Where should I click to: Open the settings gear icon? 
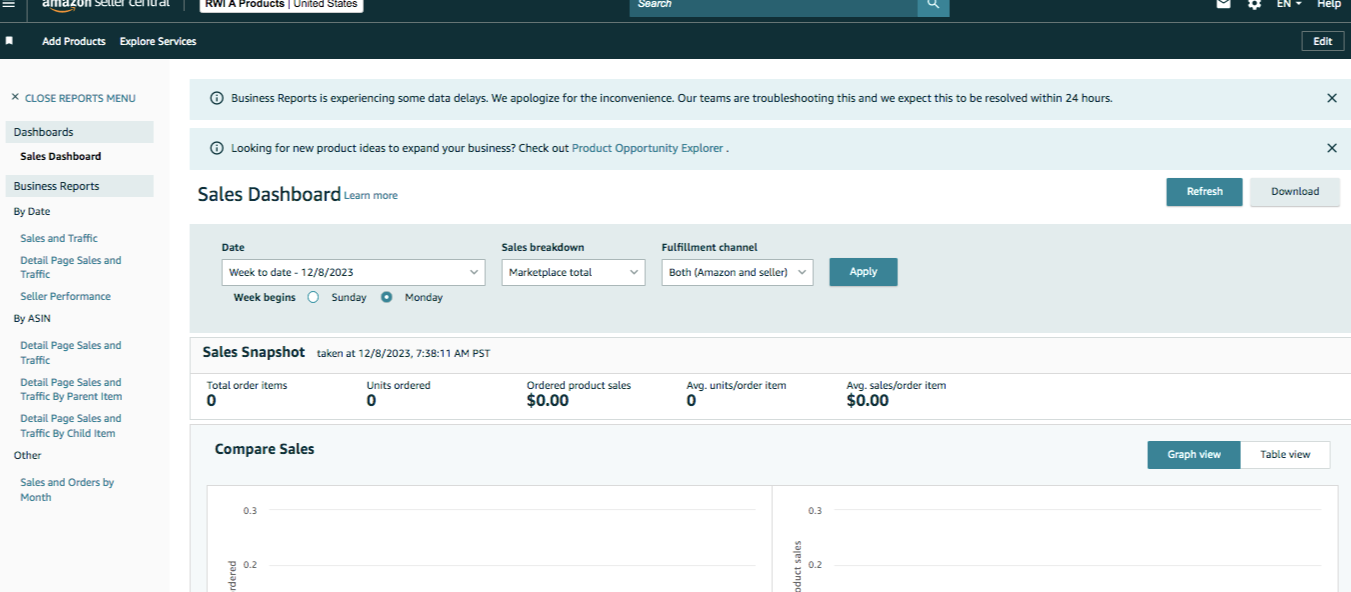1254,4
